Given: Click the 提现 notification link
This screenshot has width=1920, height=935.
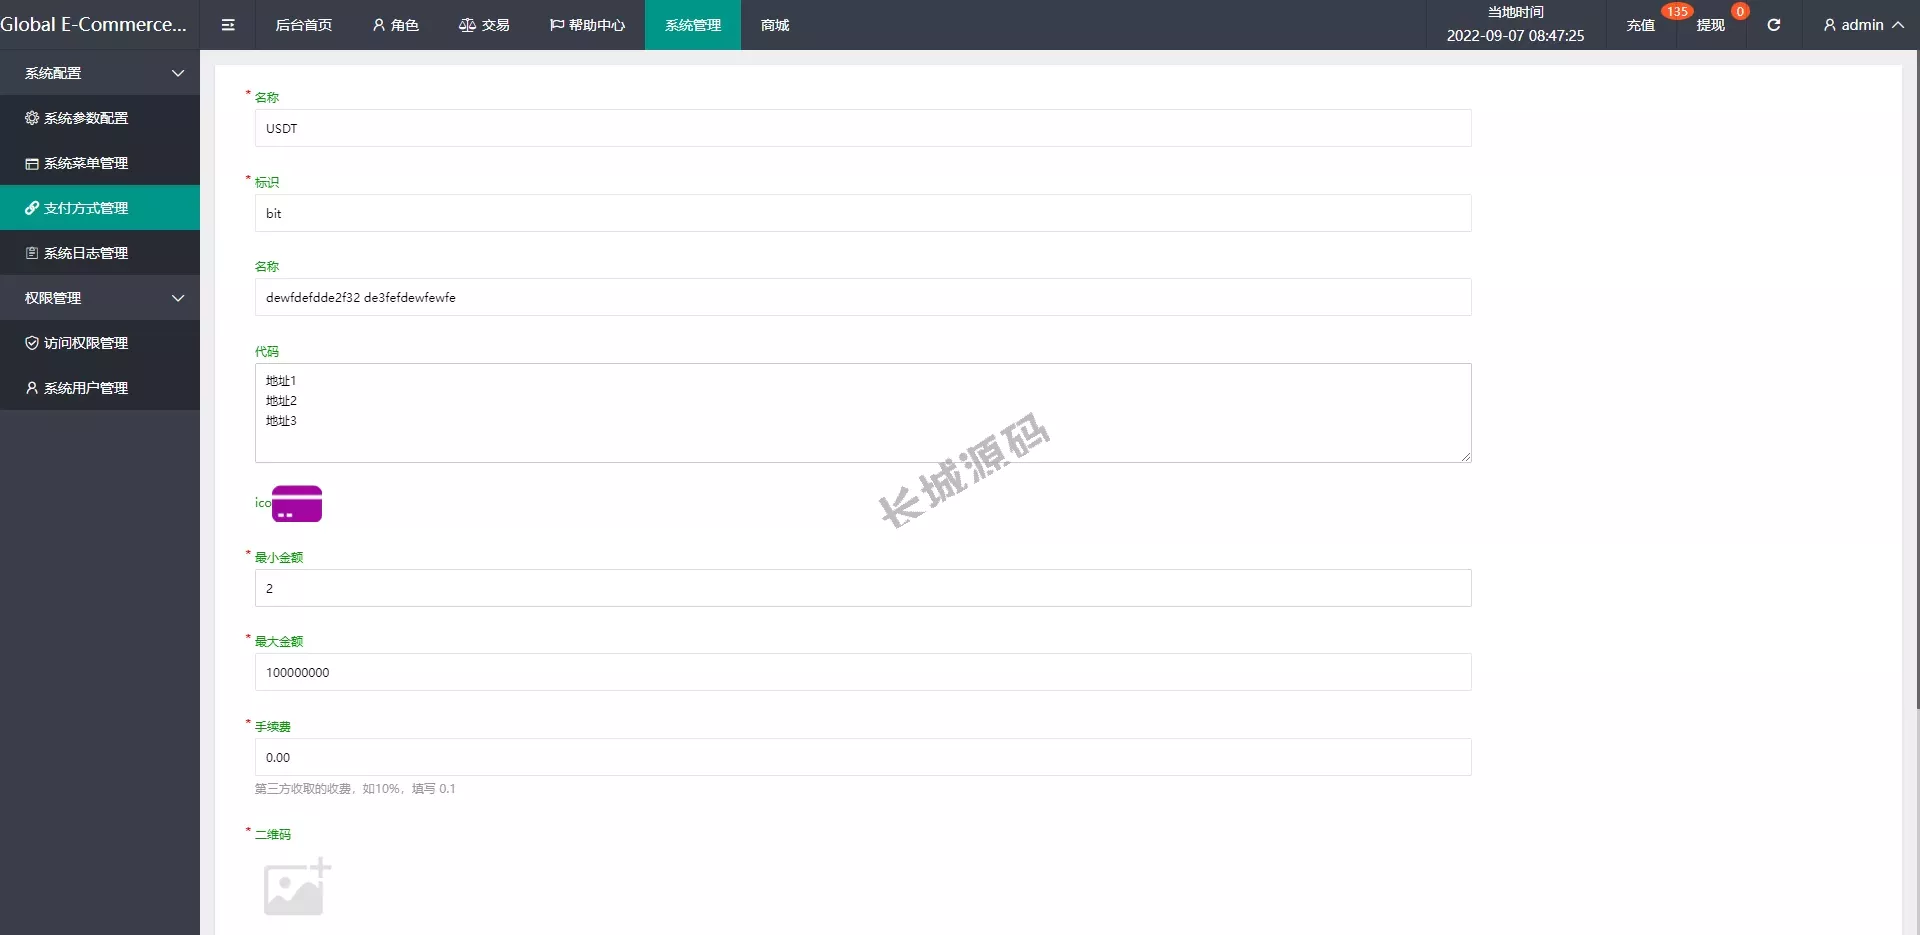Looking at the screenshot, I should coord(1711,25).
